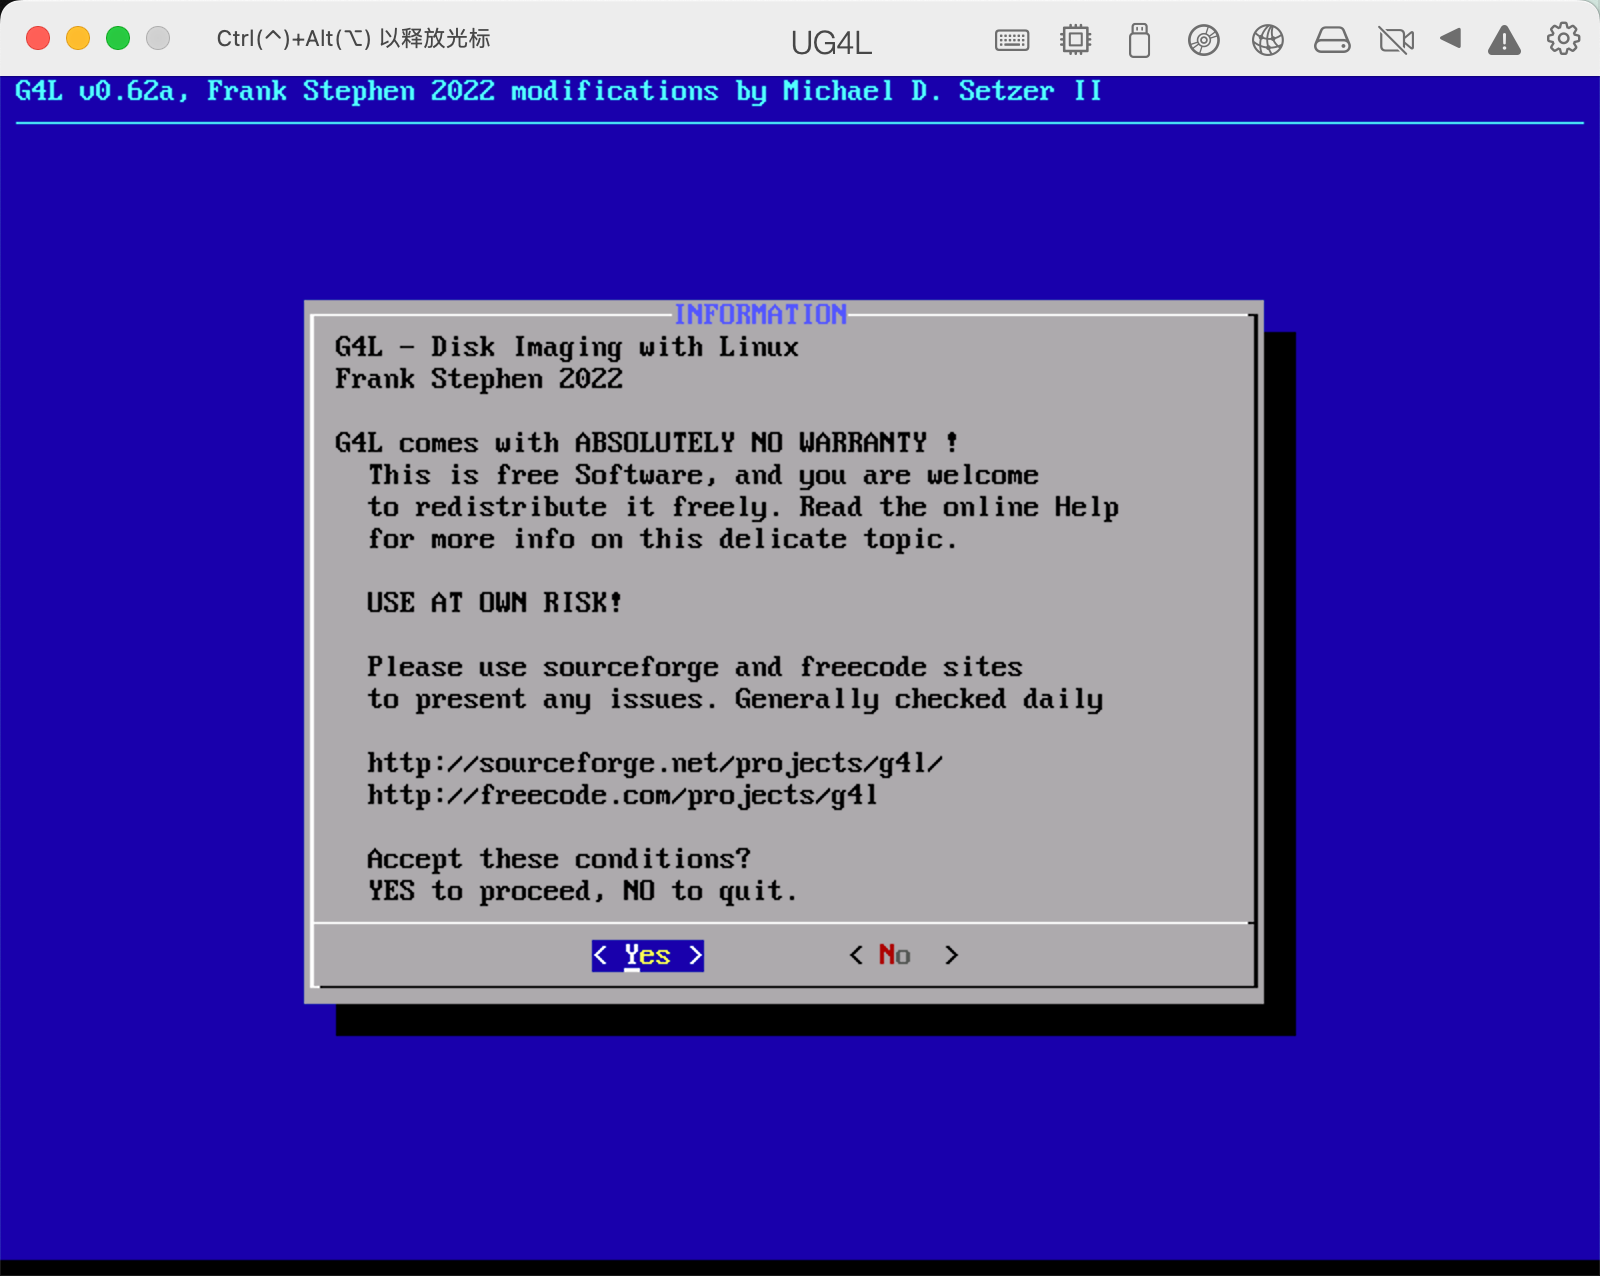The height and width of the screenshot is (1276, 1600).
Task: Enter full screen using the green button
Action: pyautogui.click(x=118, y=38)
